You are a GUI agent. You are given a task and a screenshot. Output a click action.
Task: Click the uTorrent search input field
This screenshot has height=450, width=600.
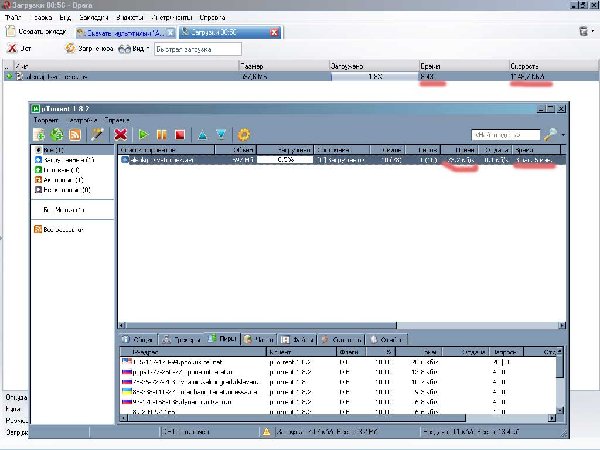pos(505,134)
